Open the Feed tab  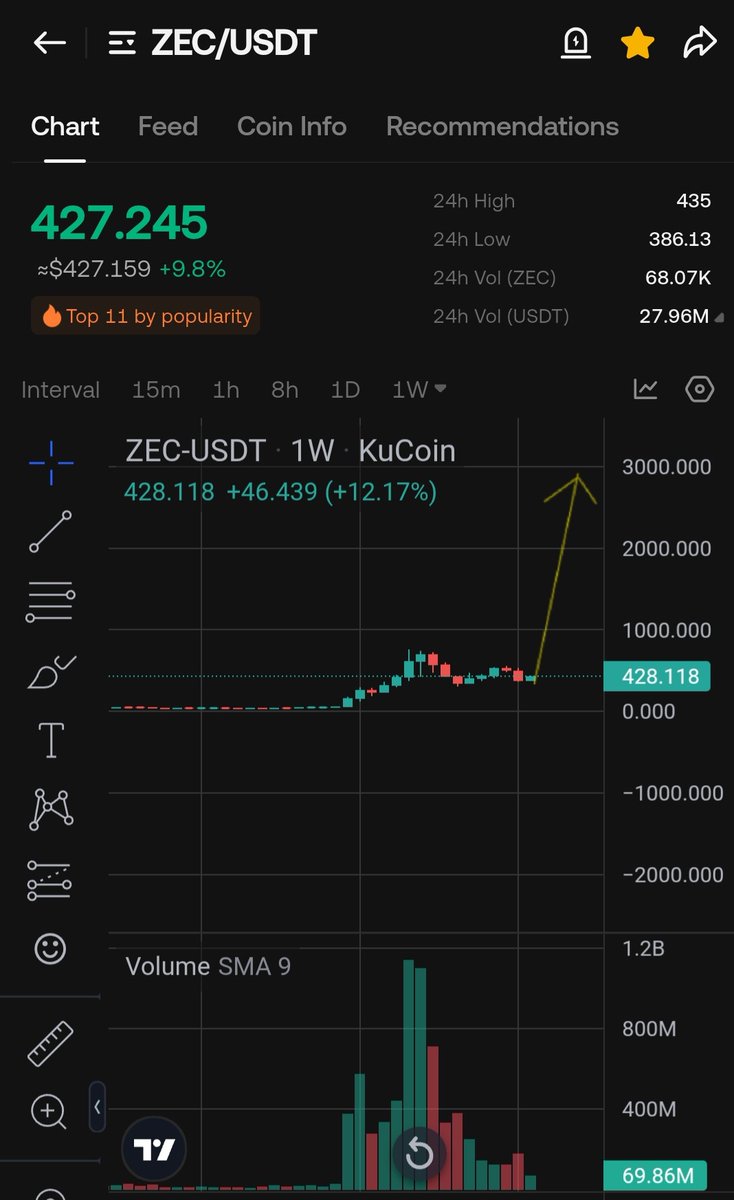coord(168,126)
